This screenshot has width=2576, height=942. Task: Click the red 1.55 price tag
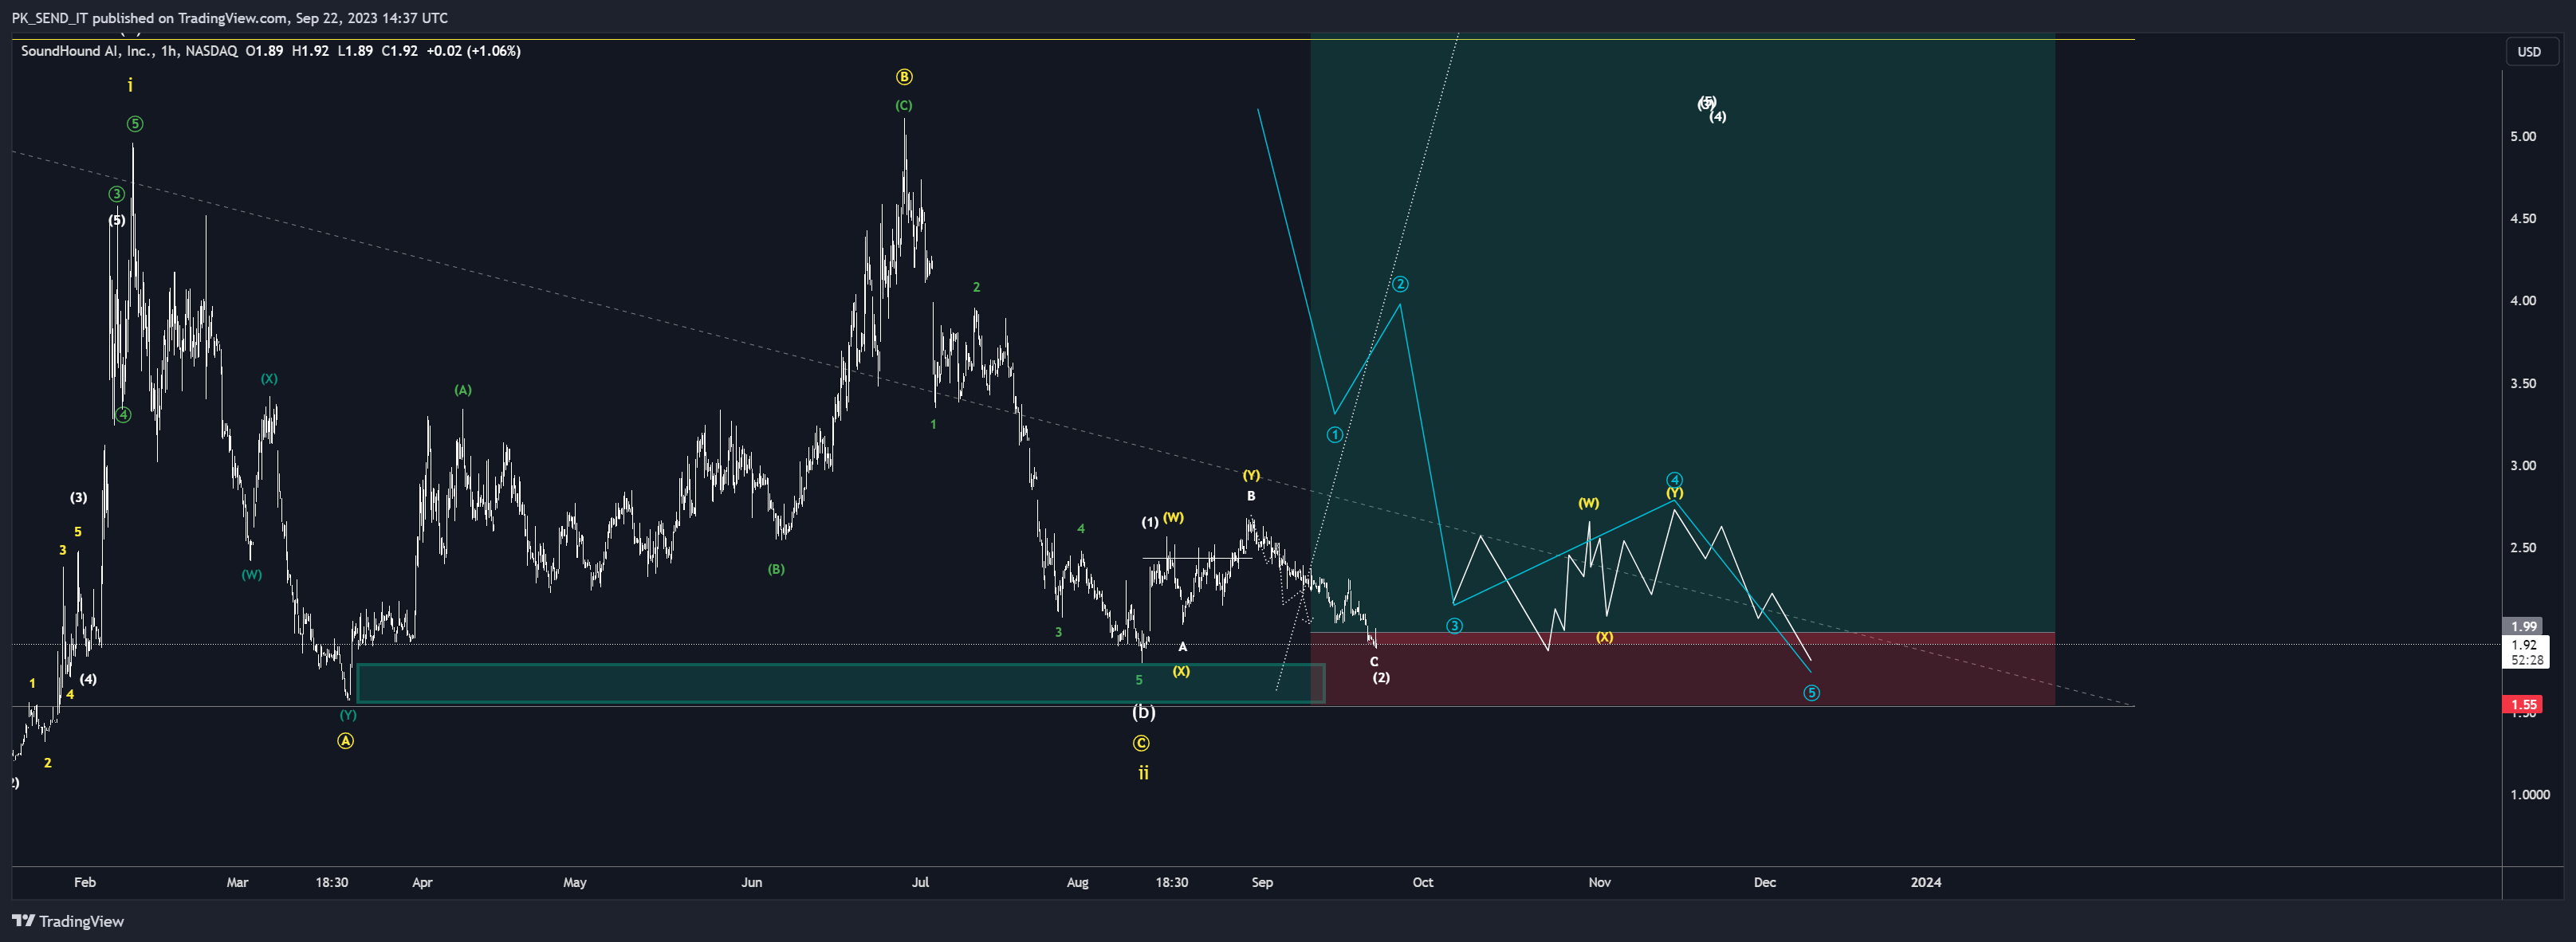coord(2523,705)
